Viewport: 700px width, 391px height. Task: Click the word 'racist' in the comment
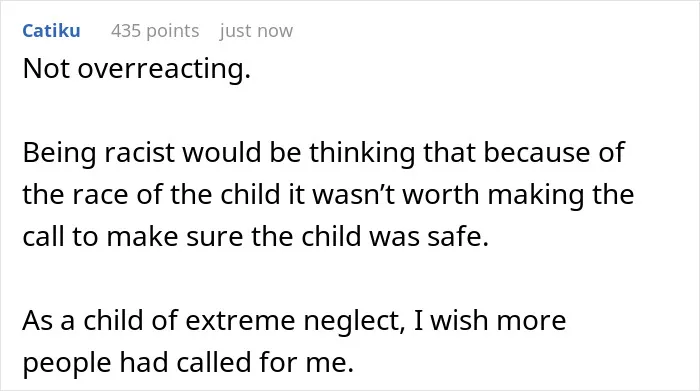[x=139, y=152]
